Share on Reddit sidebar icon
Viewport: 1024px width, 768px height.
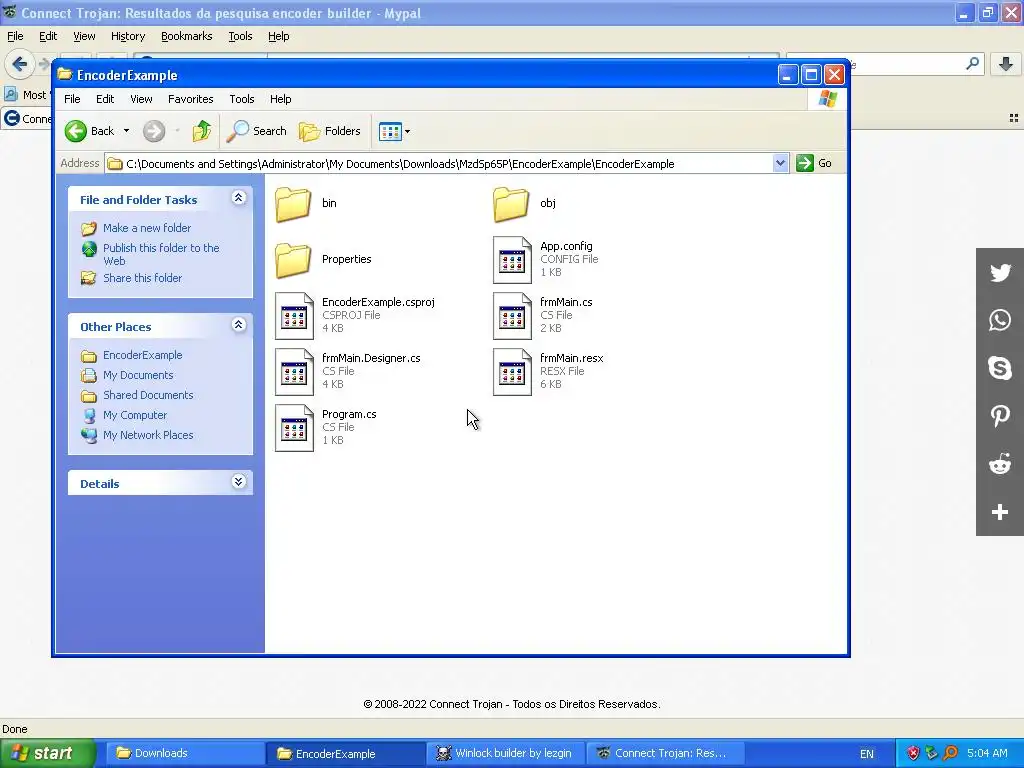tap(1000, 464)
